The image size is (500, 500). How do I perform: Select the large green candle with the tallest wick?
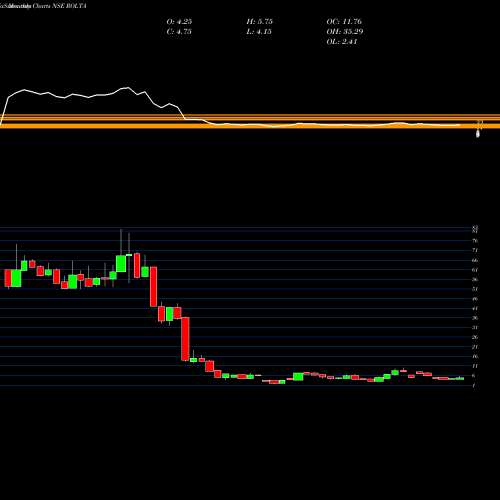pyautogui.click(x=121, y=263)
